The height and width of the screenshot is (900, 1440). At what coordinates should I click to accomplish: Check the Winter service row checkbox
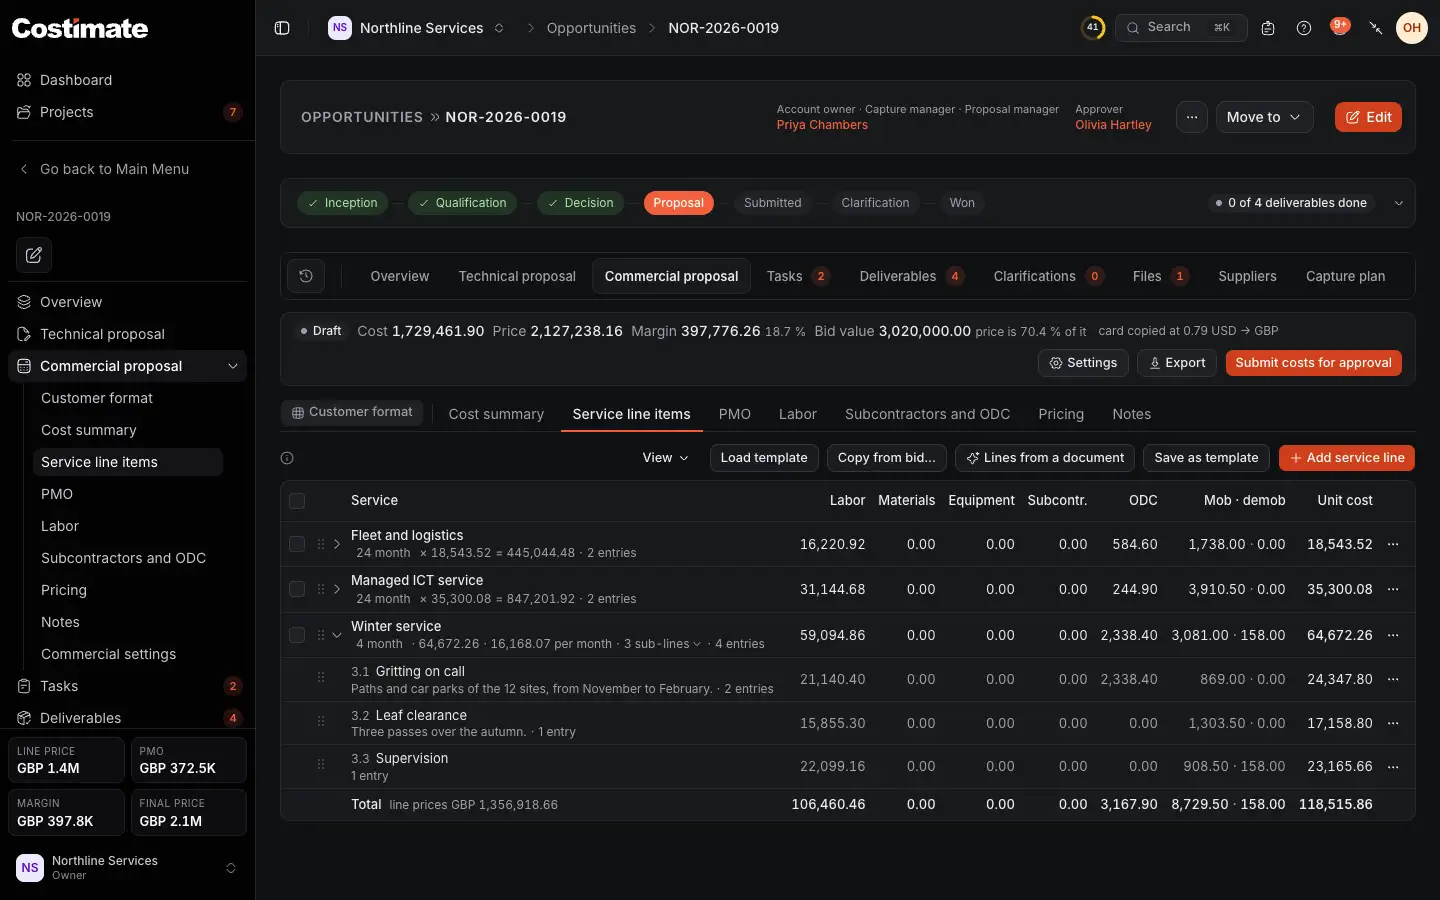297,635
